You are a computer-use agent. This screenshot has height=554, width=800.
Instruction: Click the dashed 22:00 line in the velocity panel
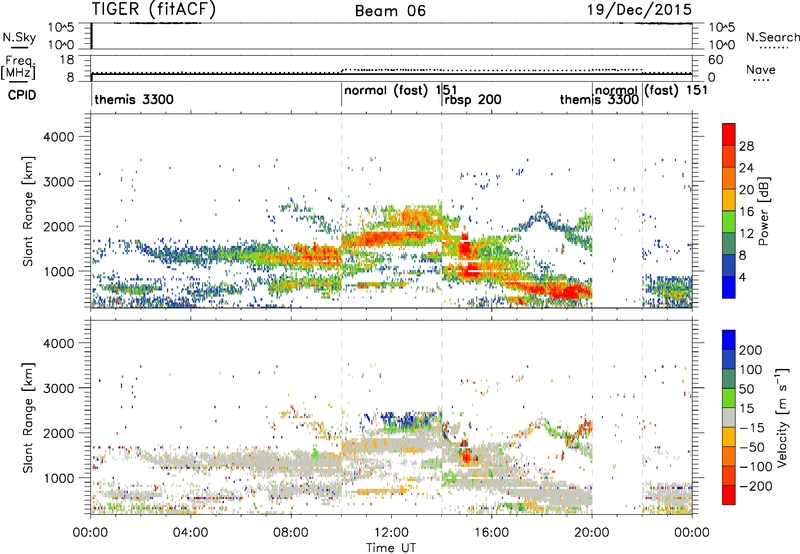coord(642,417)
